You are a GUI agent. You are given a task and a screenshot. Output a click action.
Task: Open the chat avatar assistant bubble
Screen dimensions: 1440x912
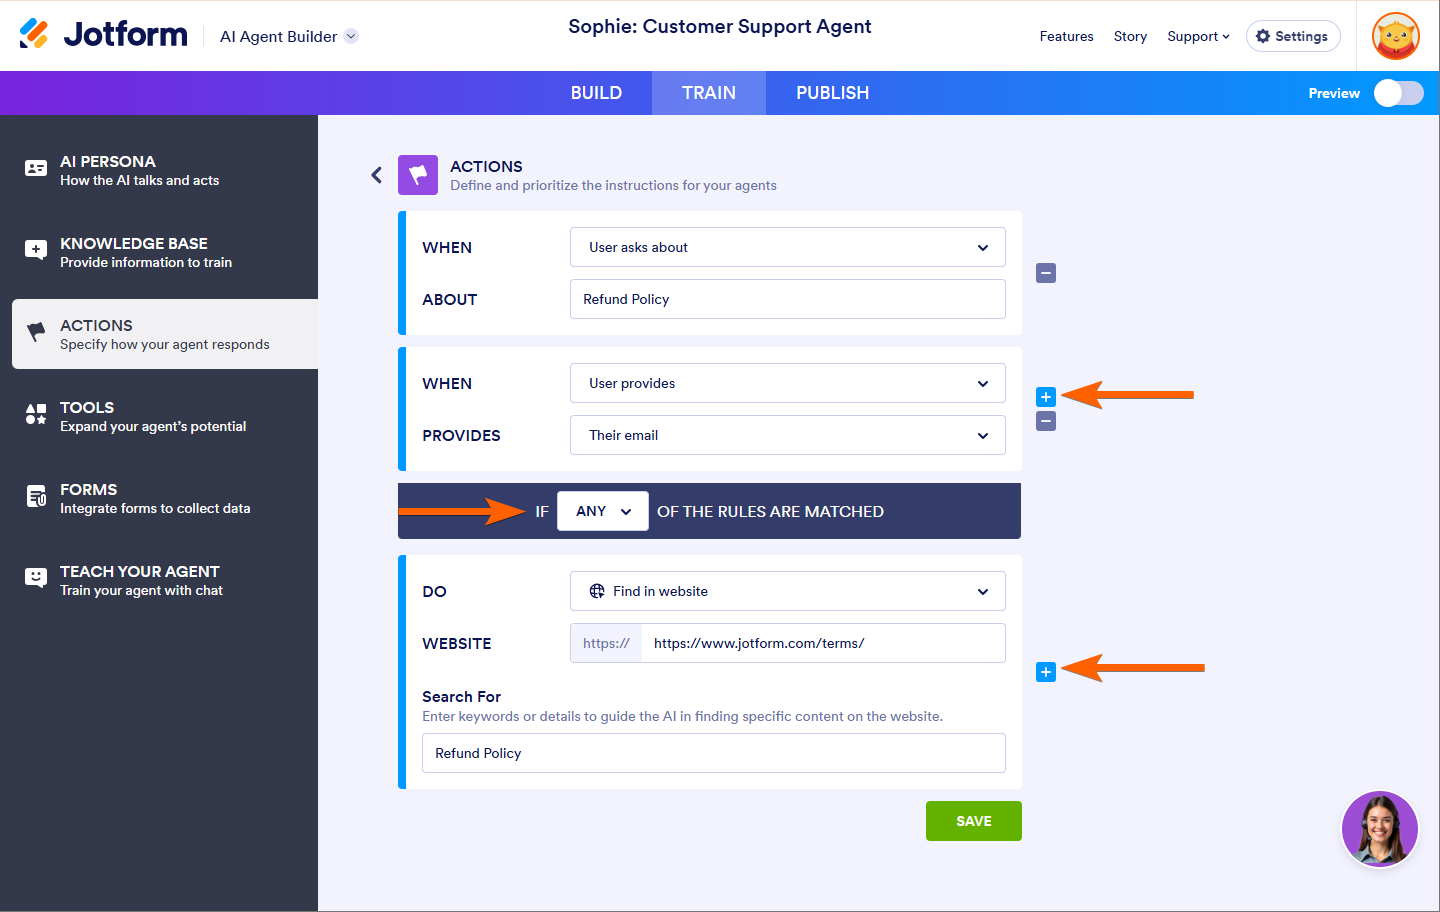1379,829
